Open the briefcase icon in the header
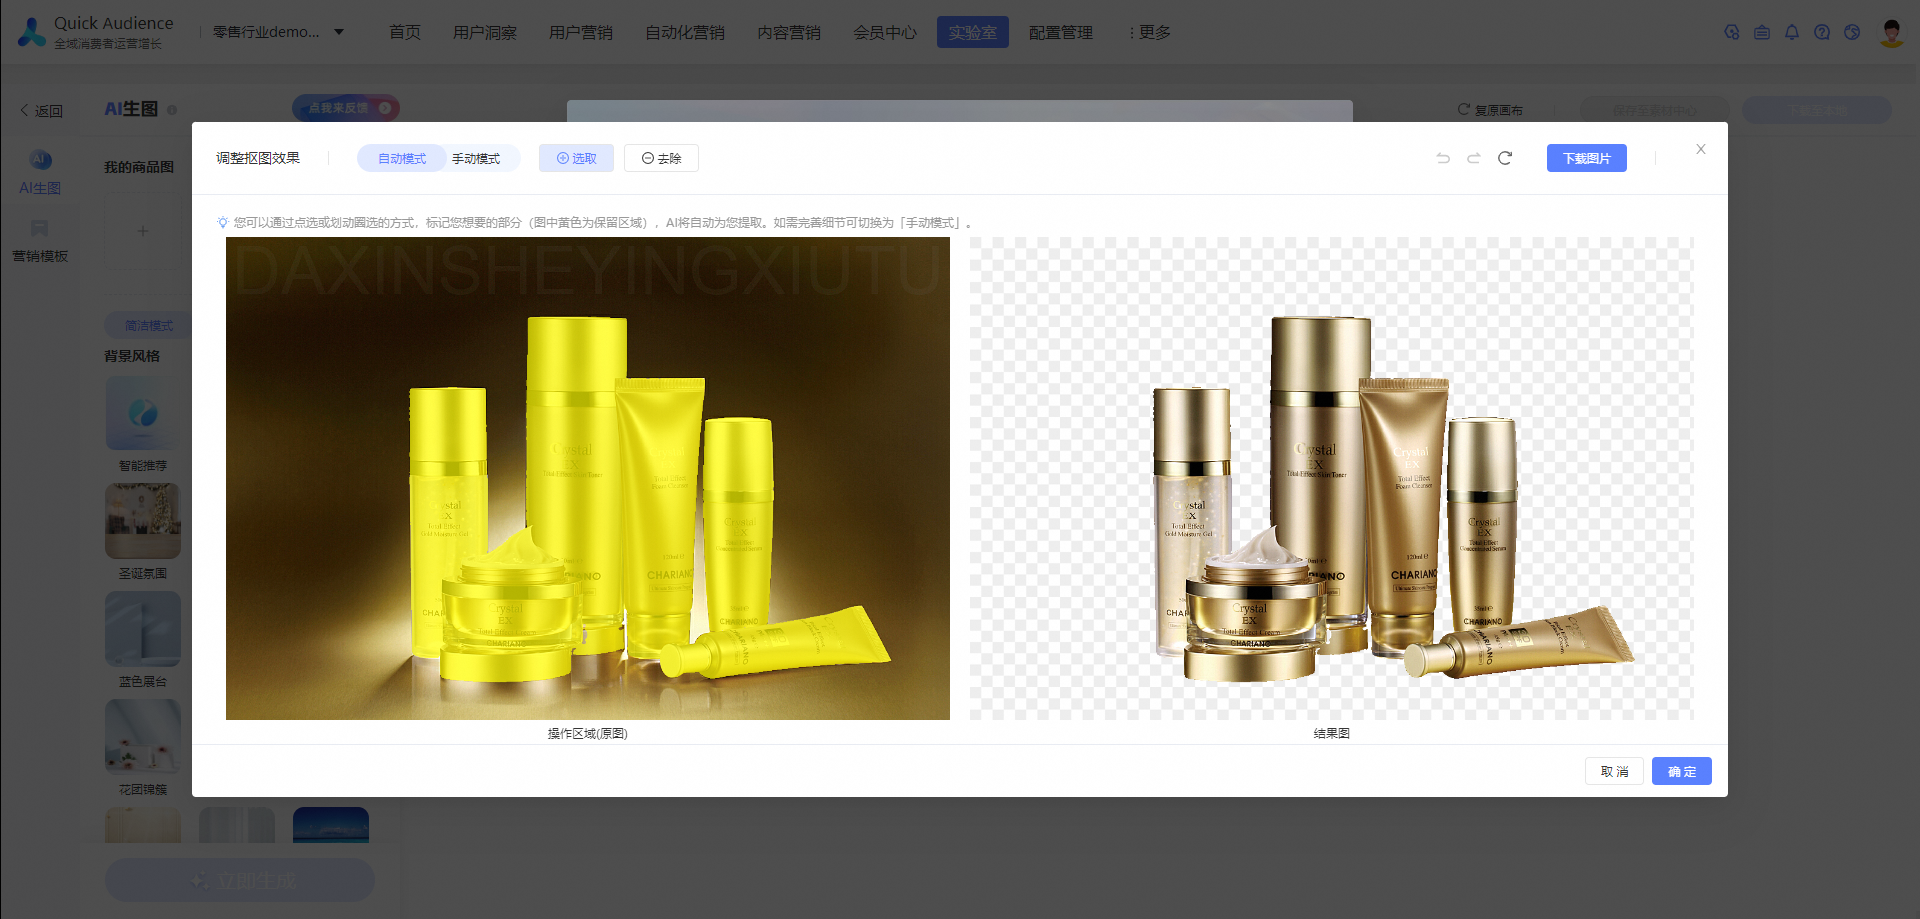 coord(1762,32)
